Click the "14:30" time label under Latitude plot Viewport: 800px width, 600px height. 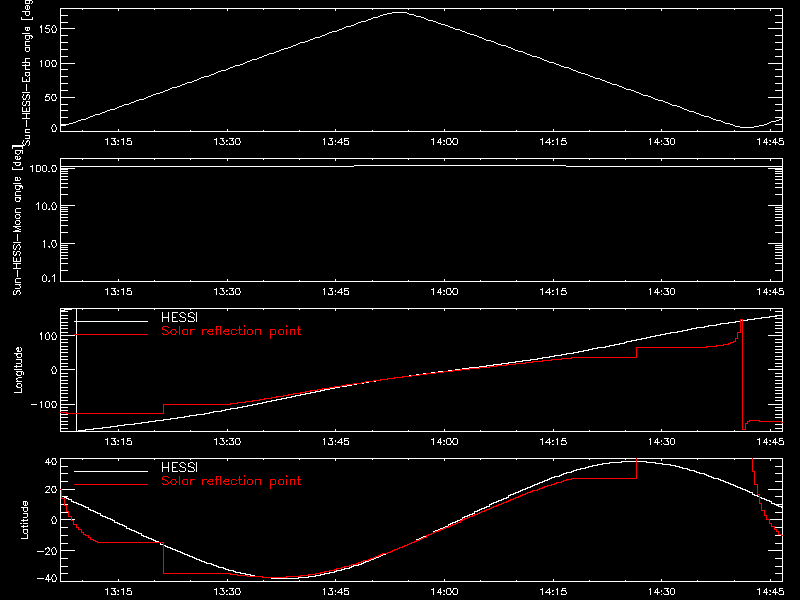(662, 592)
